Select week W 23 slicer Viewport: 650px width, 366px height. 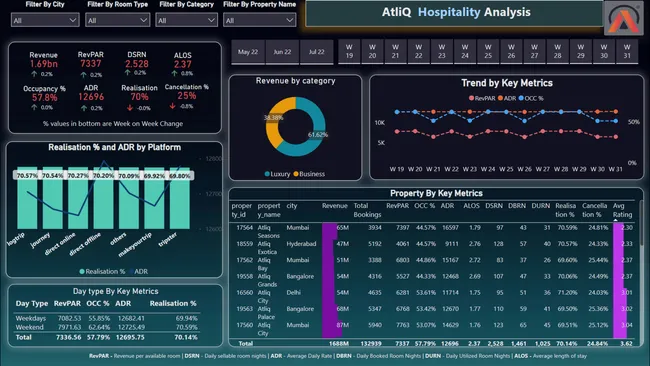[442, 51]
